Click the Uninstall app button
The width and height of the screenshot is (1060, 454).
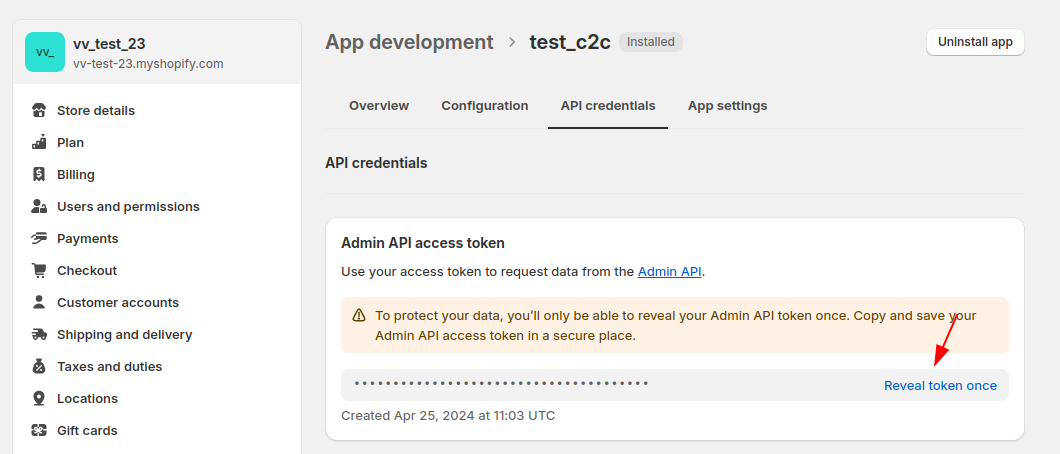pos(975,42)
